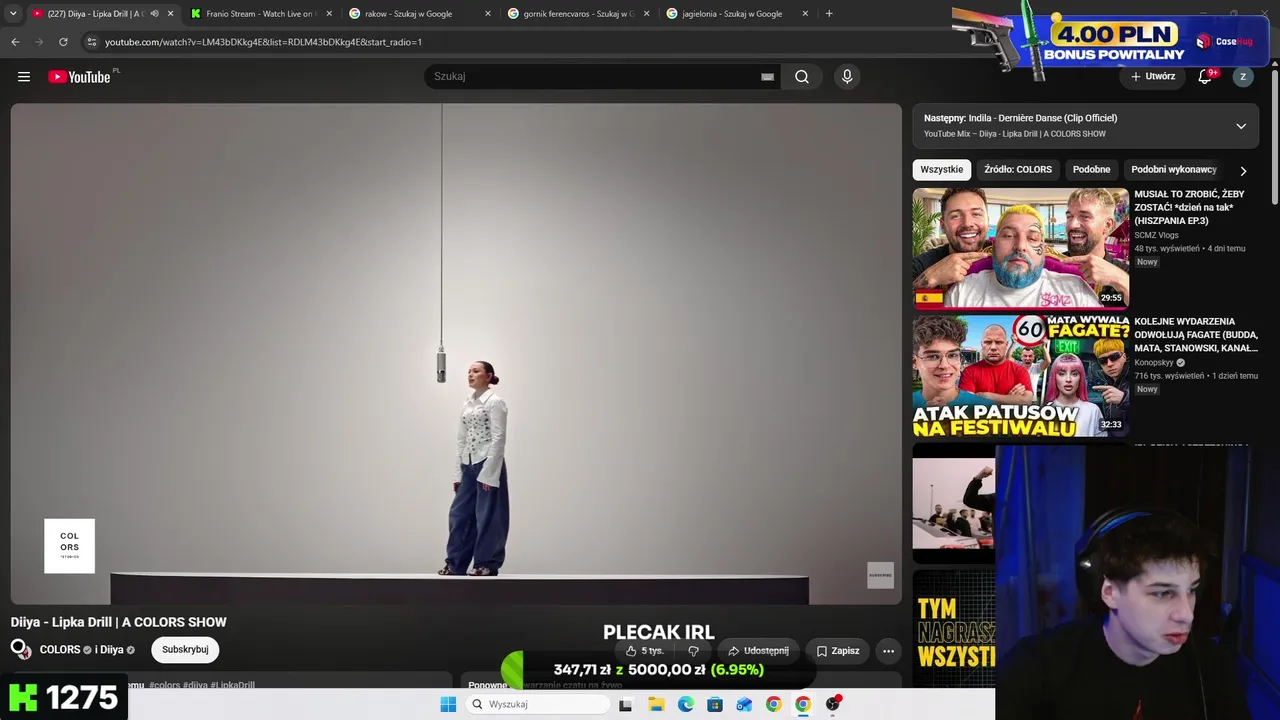The image size is (1280, 720).
Task: Open the COLORS channel avatar
Action: point(20,650)
